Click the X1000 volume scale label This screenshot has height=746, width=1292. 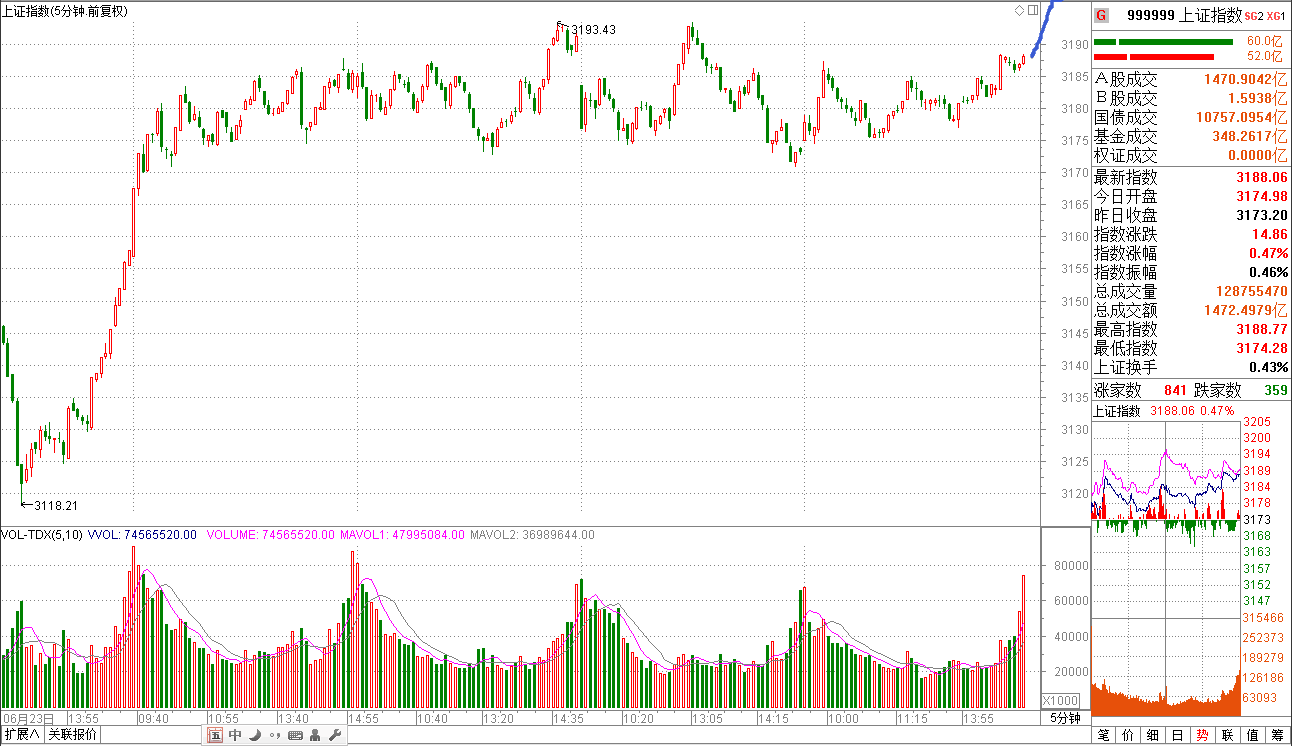click(x=1060, y=700)
